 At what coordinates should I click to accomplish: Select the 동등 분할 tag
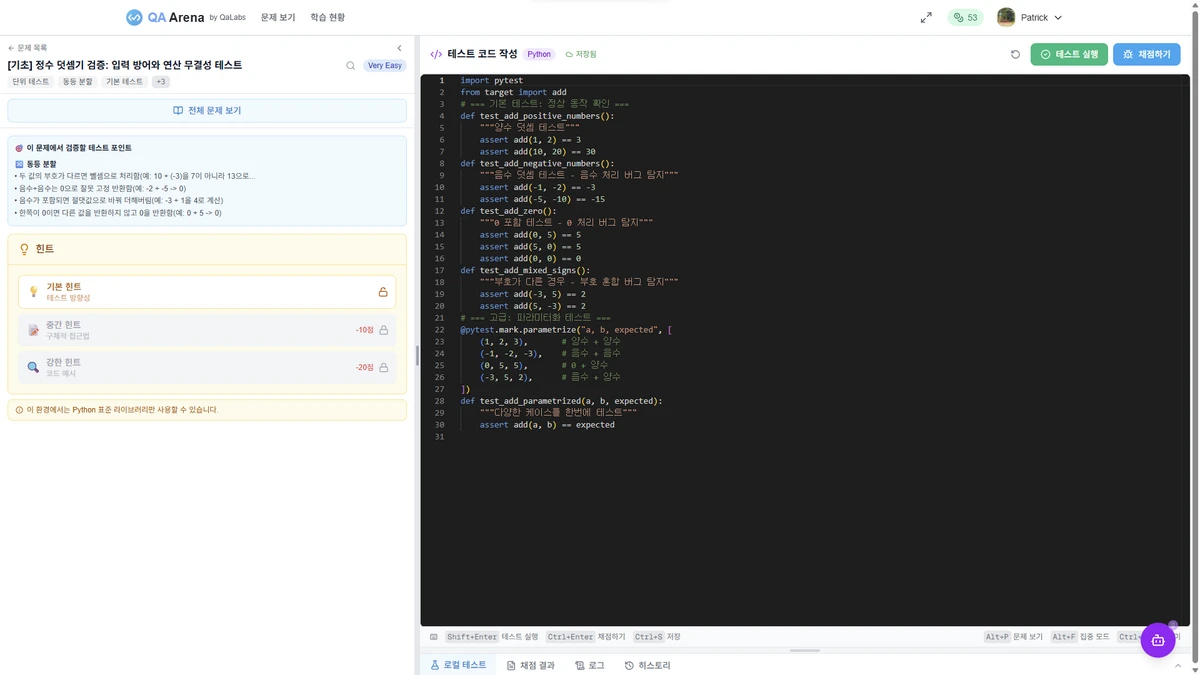tap(77, 82)
